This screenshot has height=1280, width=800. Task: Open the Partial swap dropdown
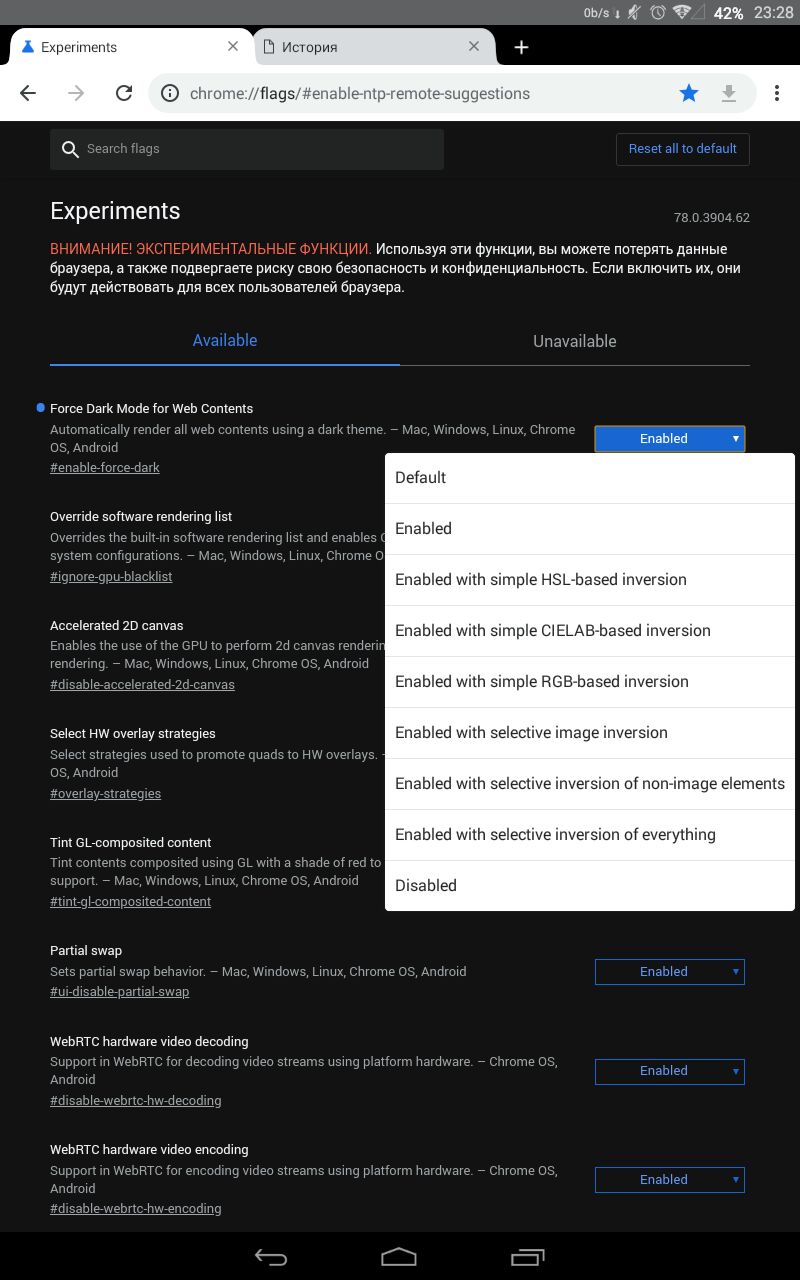pyautogui.click(x=669, y=971)
